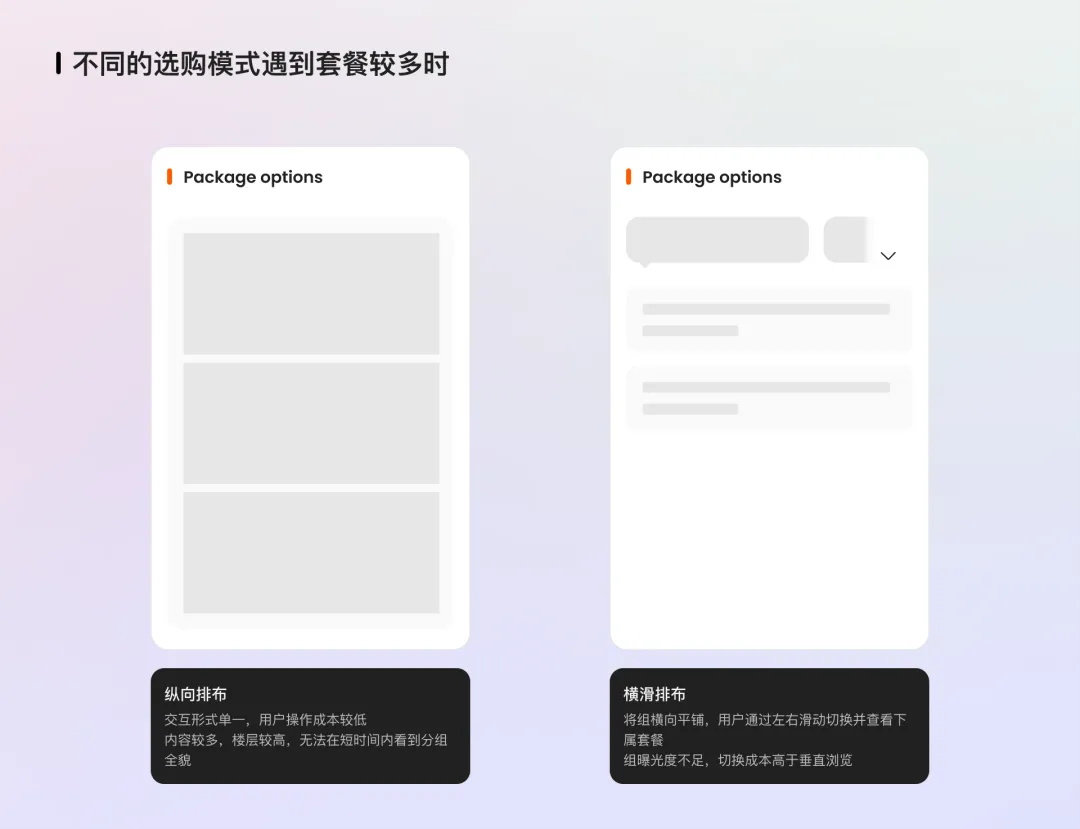Click the title marker before 不同的选购模式 heading
Image resolution: width=1080 pixels, height=829 pixels.
[57, 63]
